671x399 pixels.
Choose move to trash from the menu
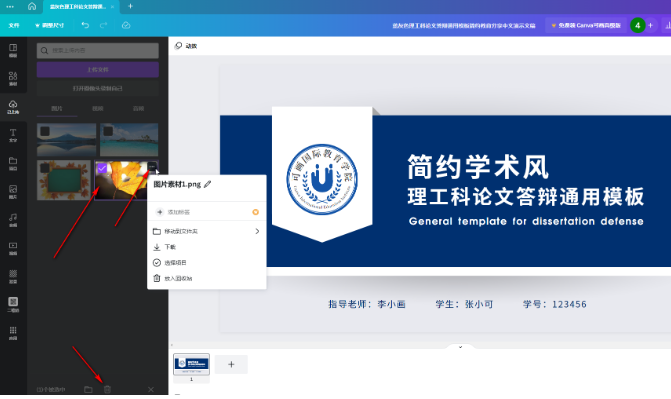pyautogui.click(x=207, y=278)
